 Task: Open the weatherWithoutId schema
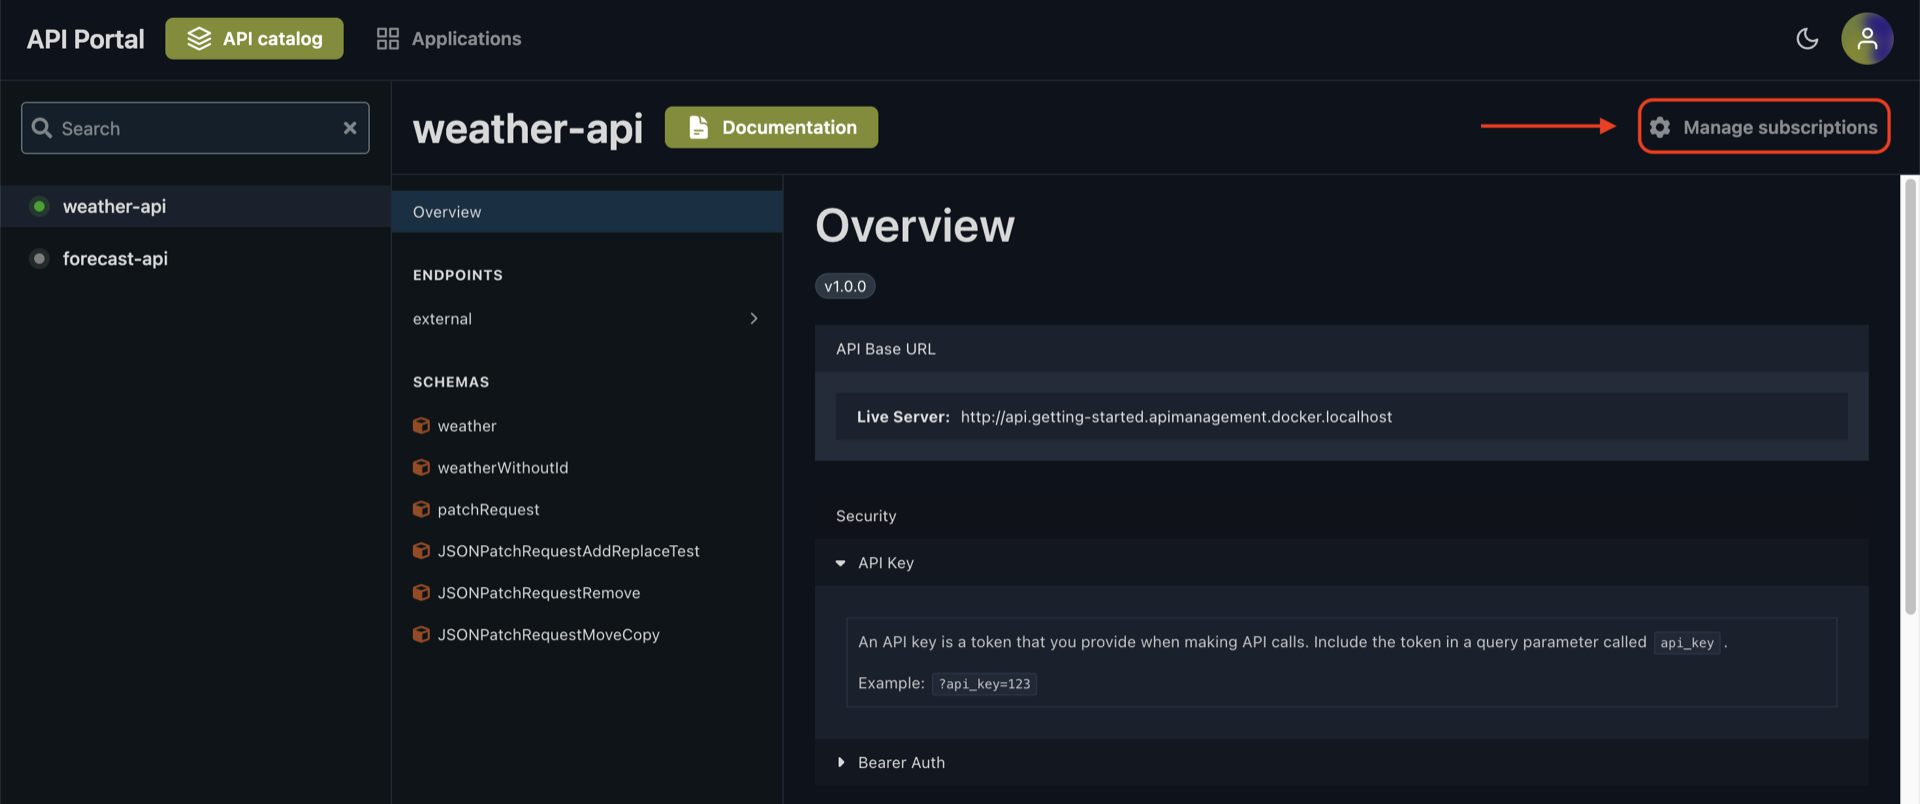pos(502,468)
